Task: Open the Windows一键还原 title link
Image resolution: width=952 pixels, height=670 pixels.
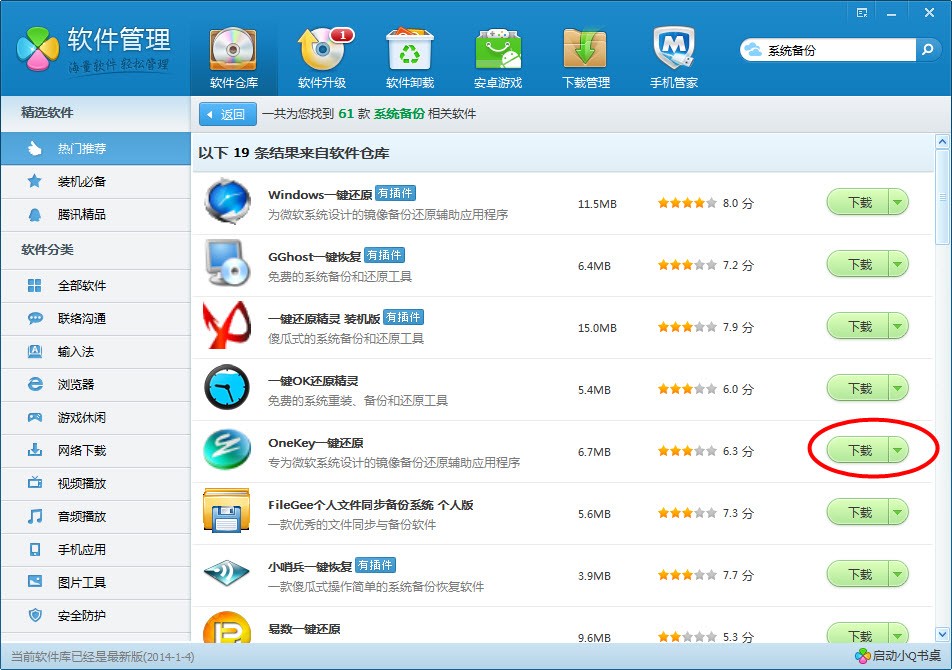Action: [x=320, y=195]
